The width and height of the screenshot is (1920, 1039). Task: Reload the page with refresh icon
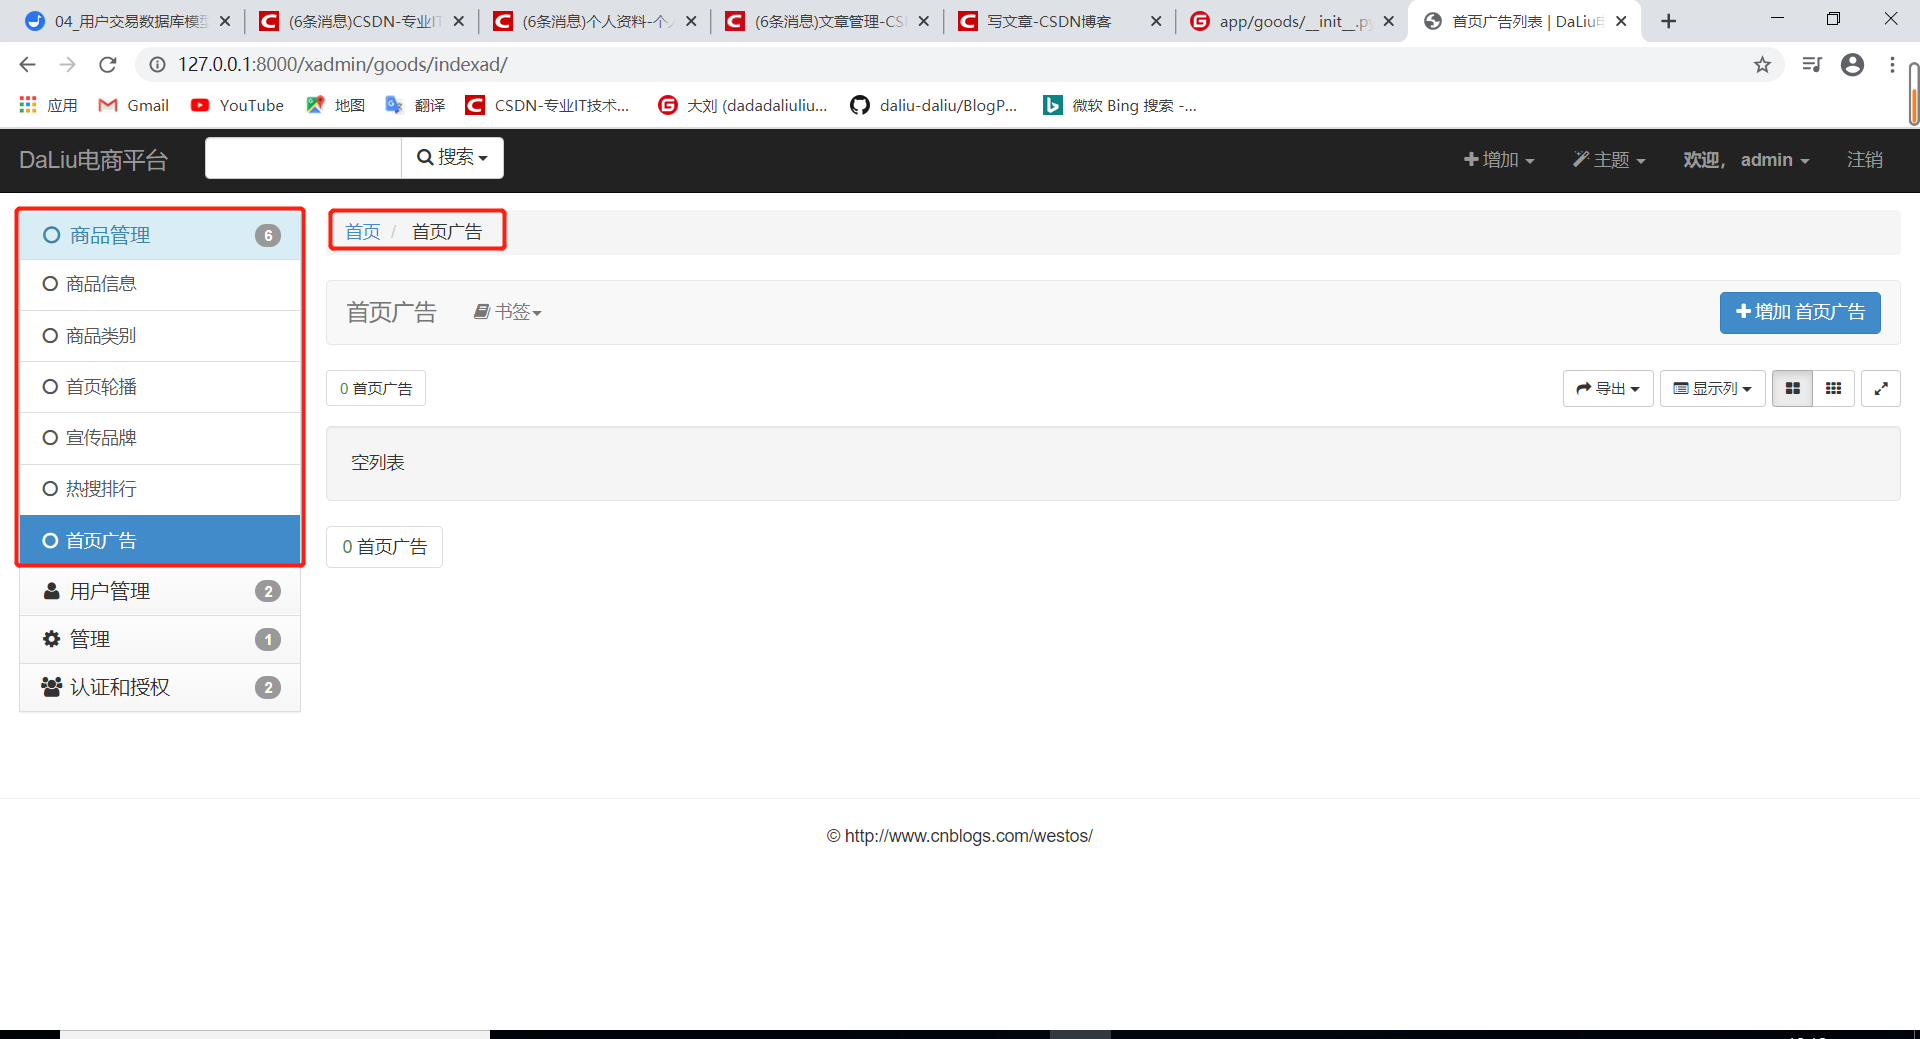(108, 65)
